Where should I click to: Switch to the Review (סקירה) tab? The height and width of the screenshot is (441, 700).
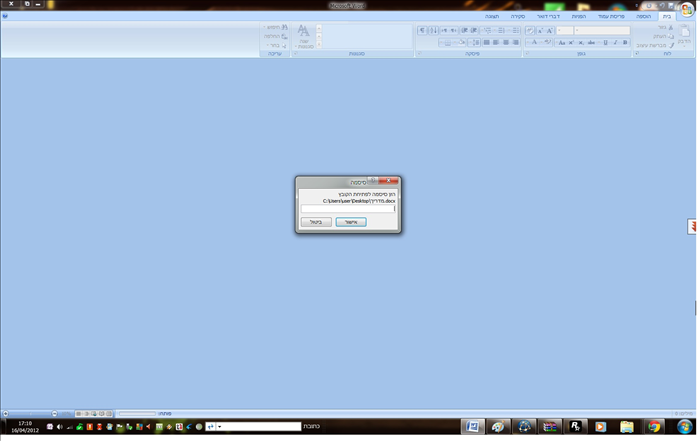518,16
